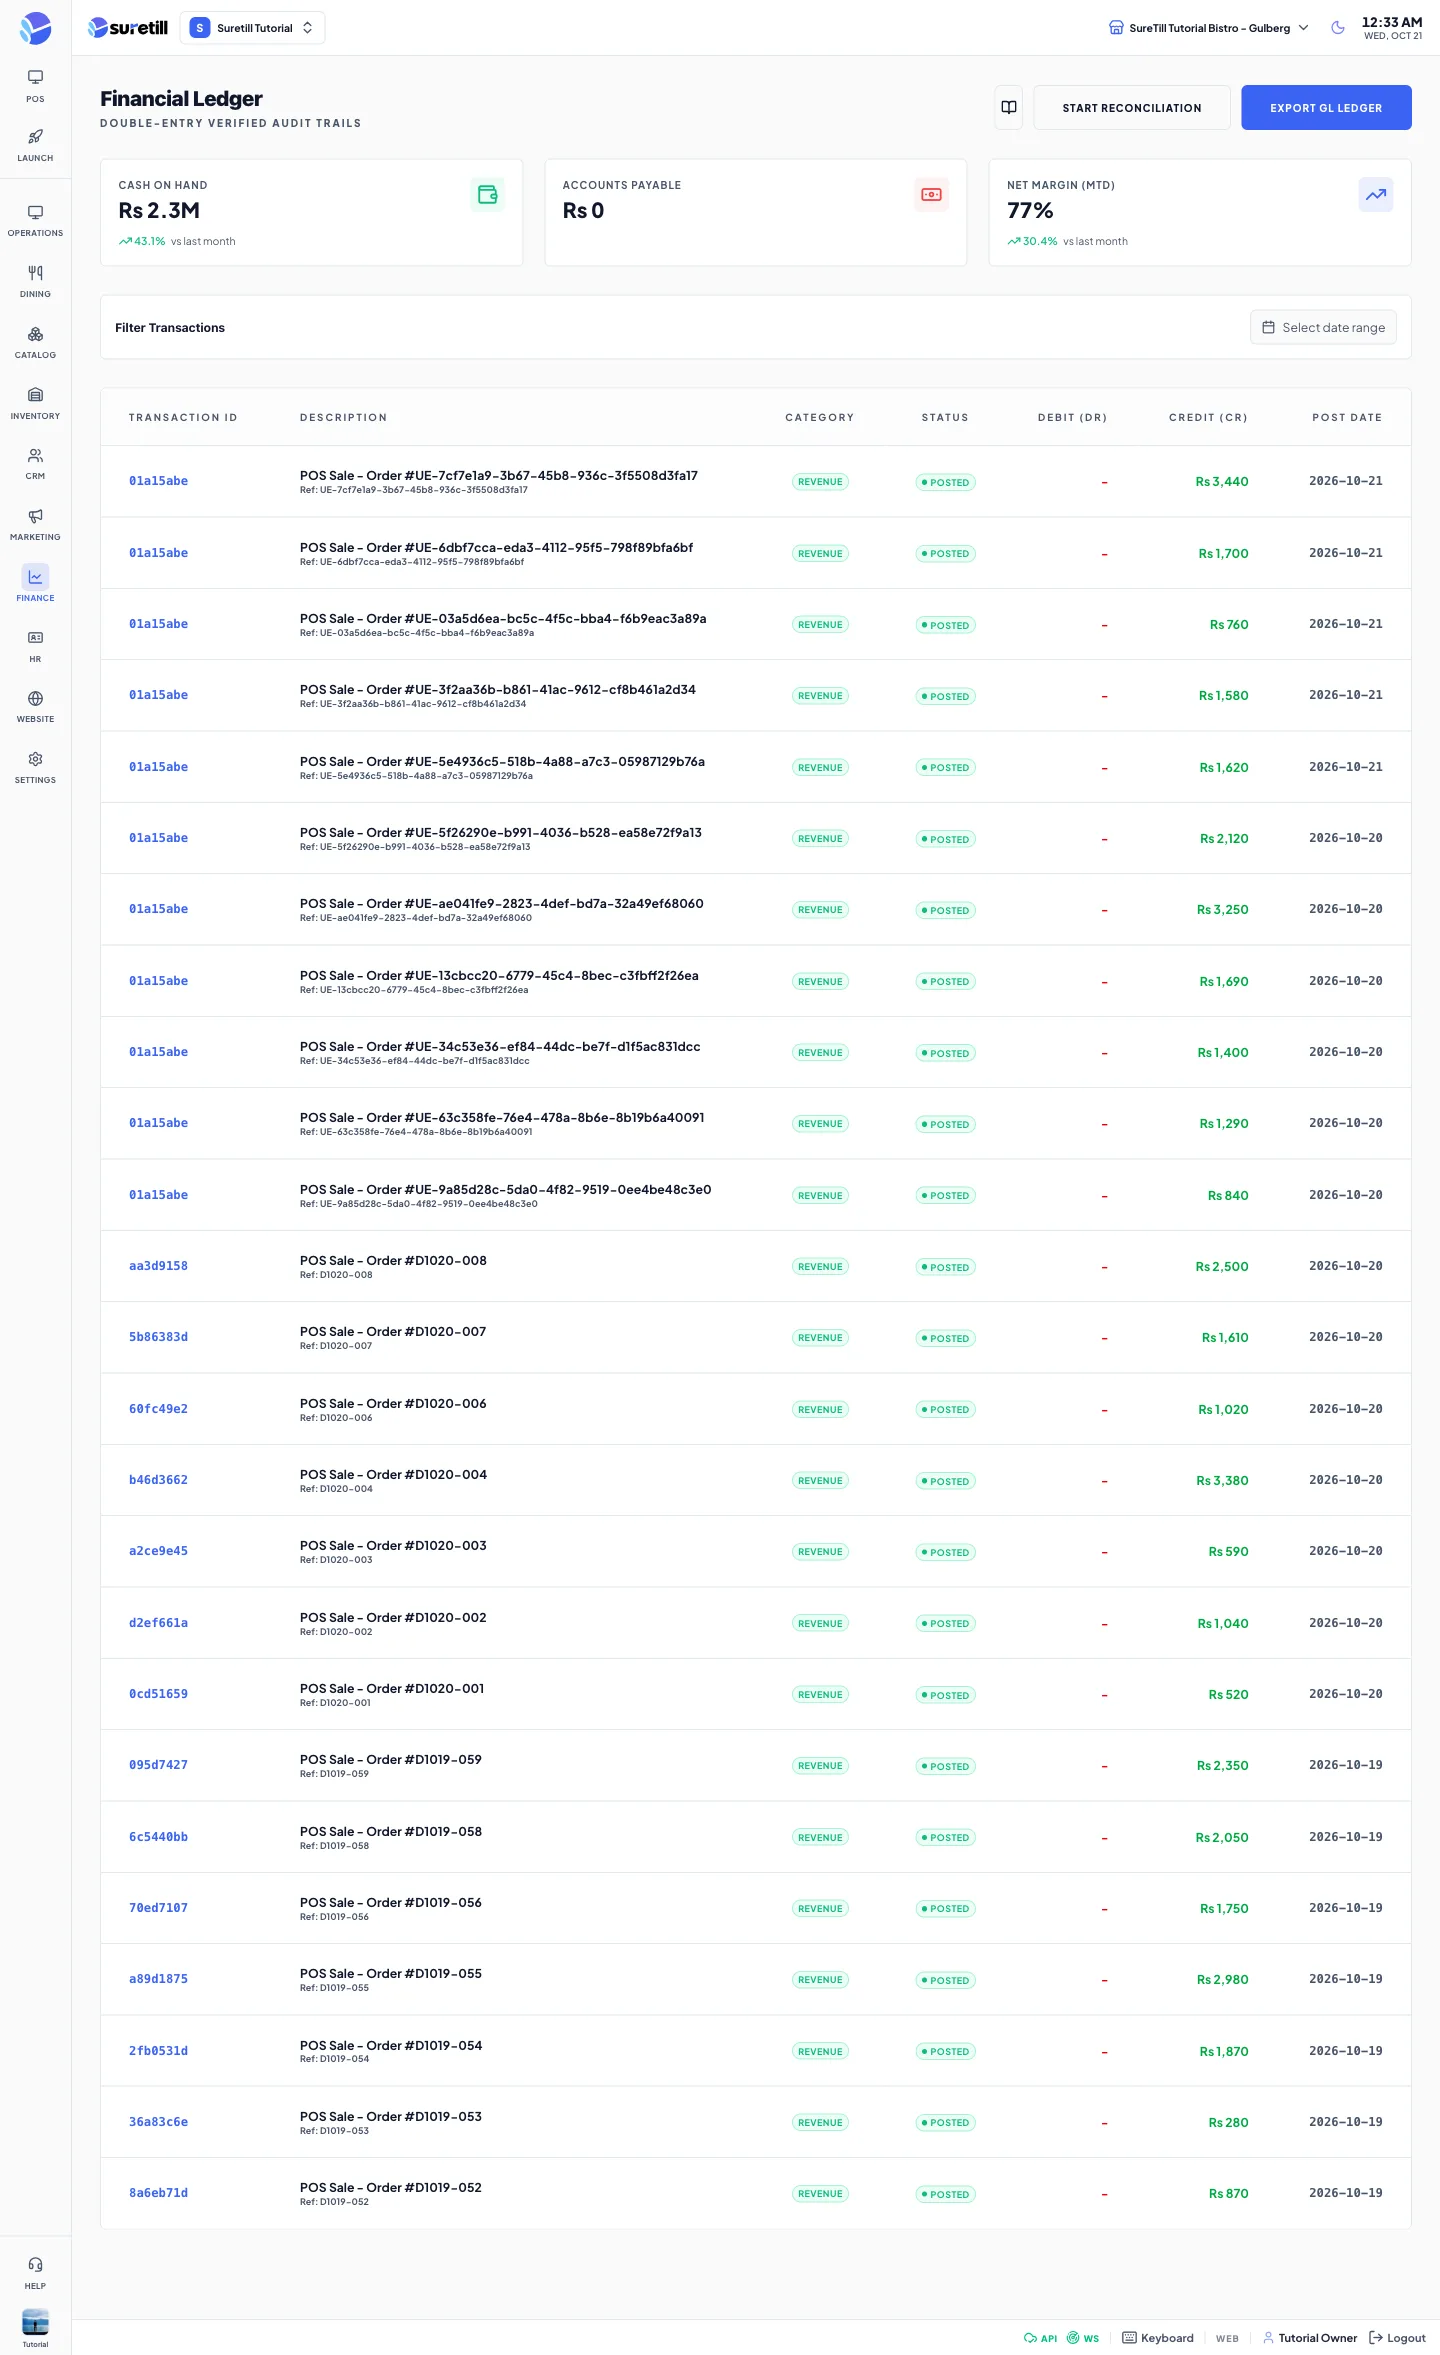Click the WS connection status indicator

[x=1083, y=2338]
